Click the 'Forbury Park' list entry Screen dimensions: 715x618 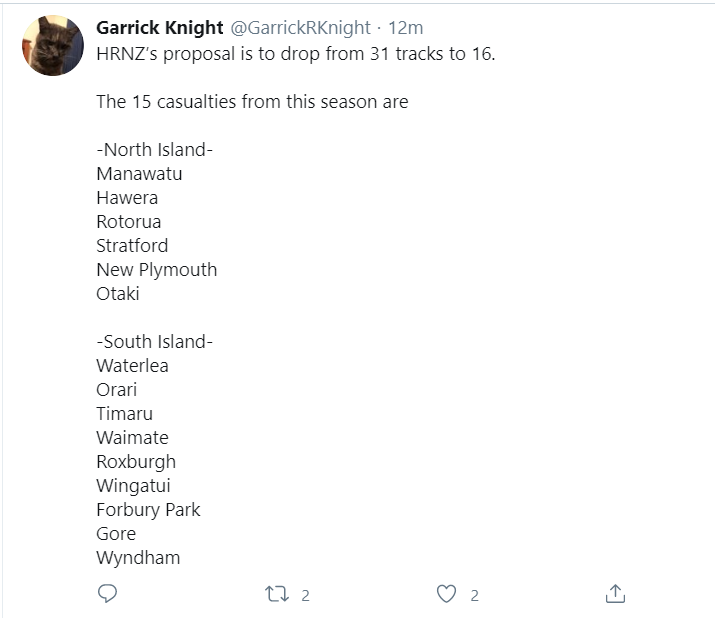[148, 510]
